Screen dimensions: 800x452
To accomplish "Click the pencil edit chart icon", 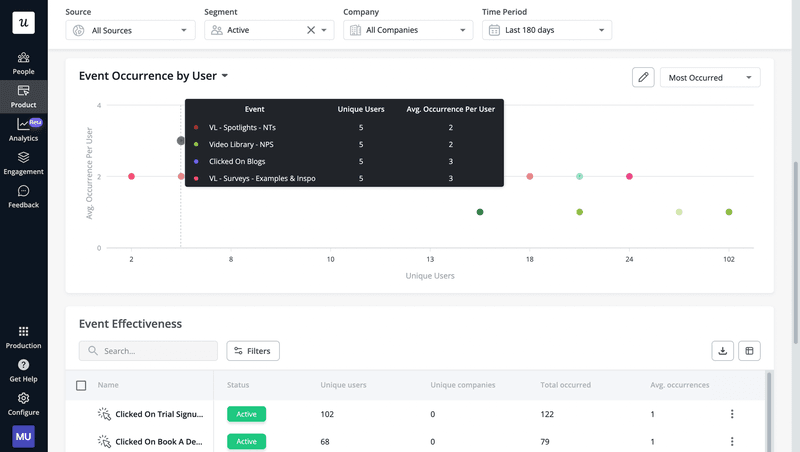I will coord(643,78).
